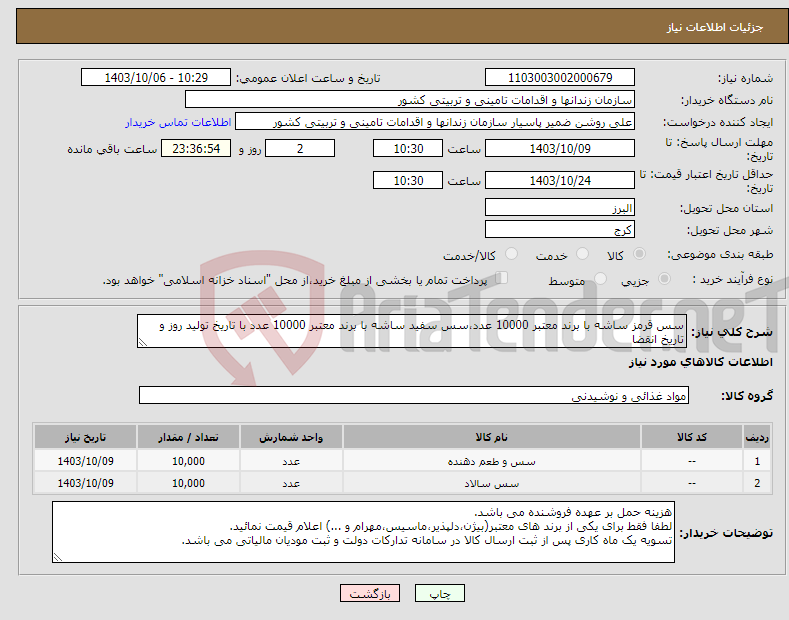Click the بازگشت (back) button

pos(370,593)
